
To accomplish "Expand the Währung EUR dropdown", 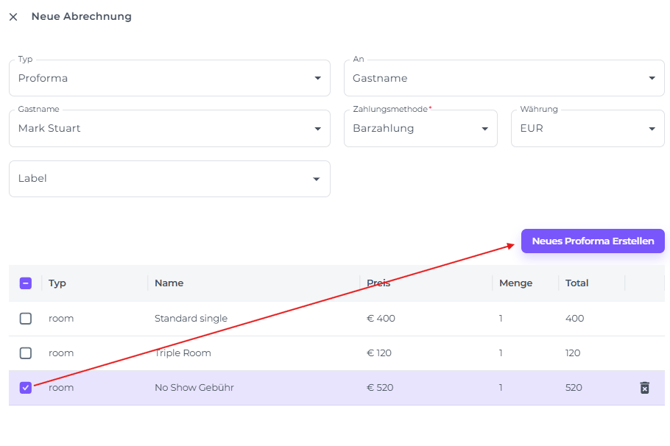I will pyautogui.click(x=587, y=128).
